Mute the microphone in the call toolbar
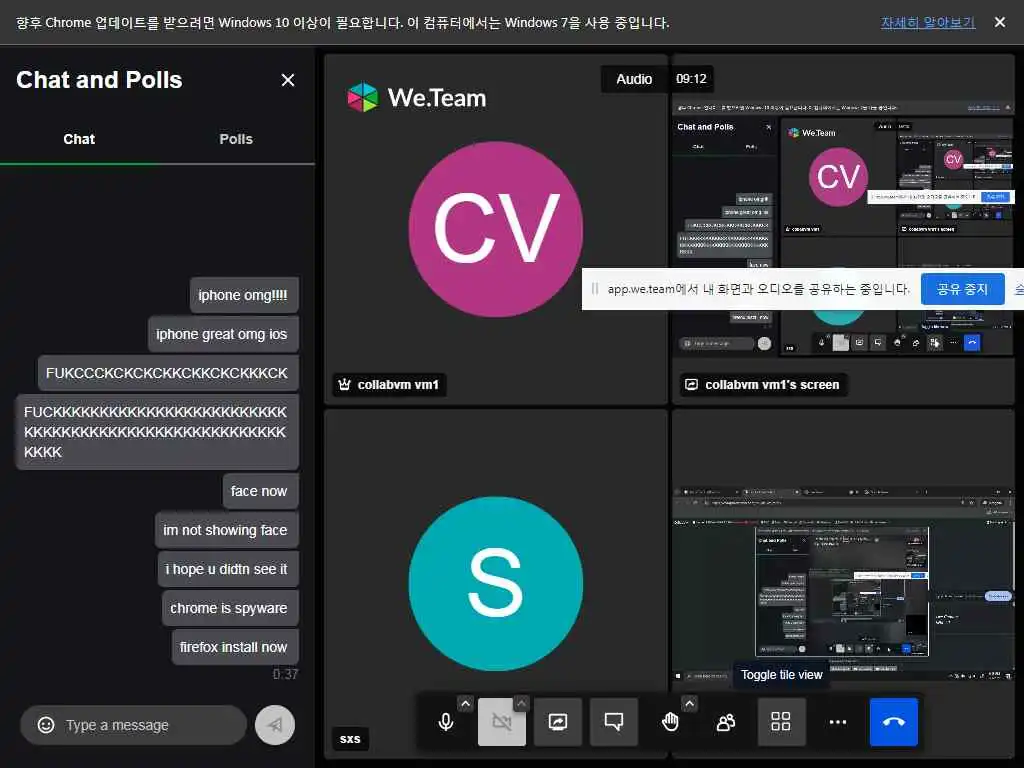The width and height of the screenshot is (1024, 768). coord(446,722)
